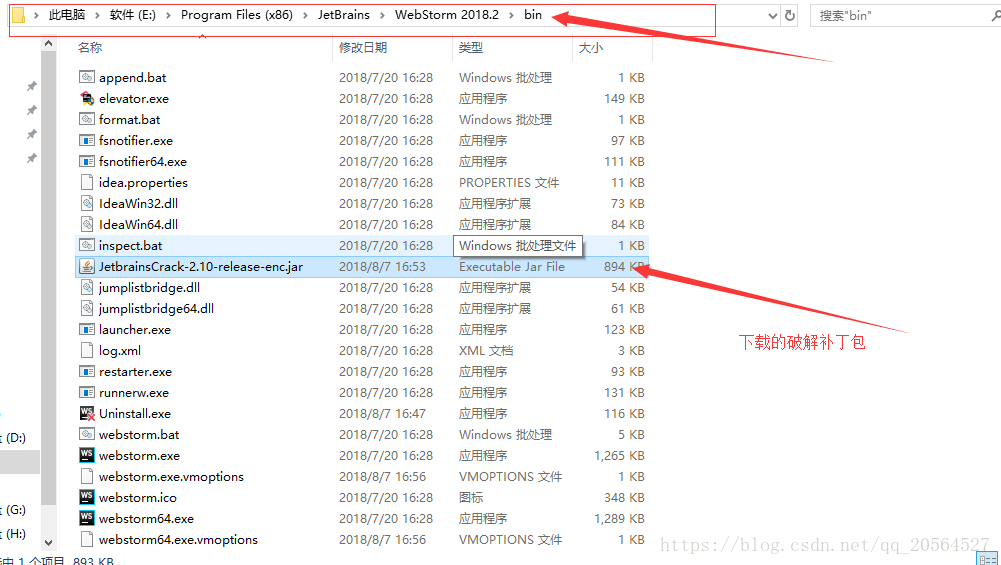
Task: Click the log.xml file icon
Action: coord(87,350)
